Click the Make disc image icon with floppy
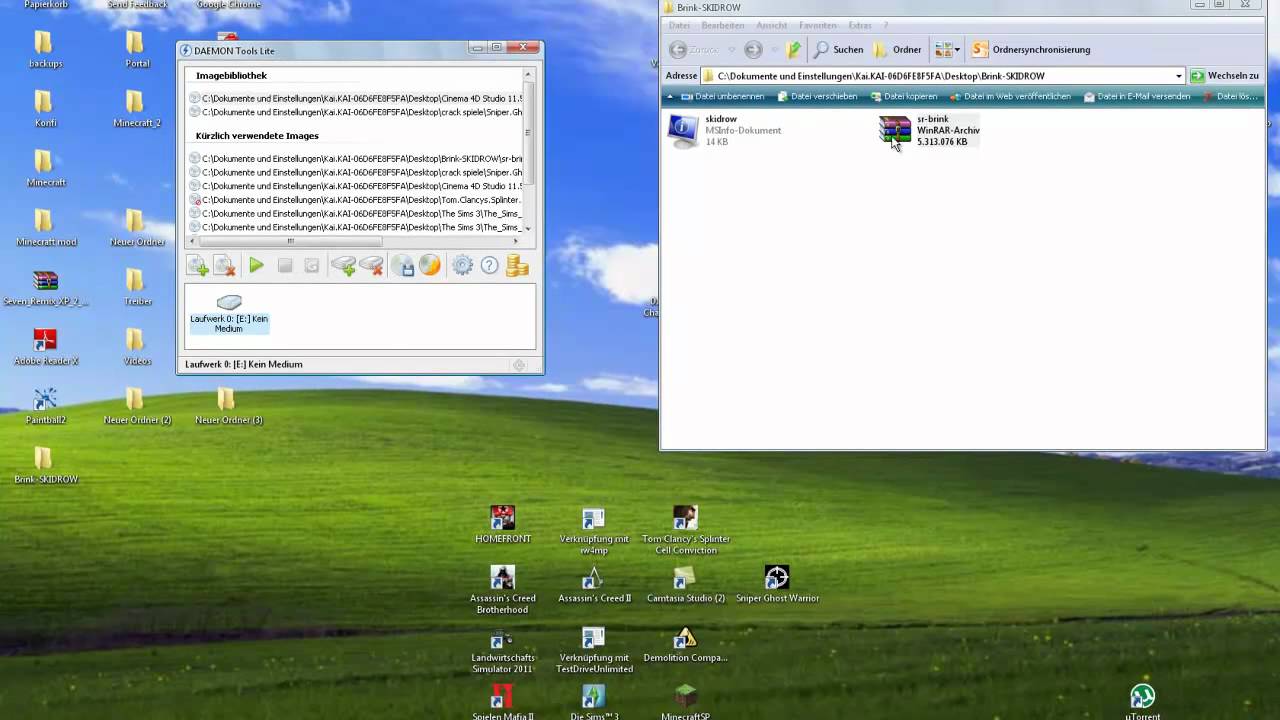This screenshot has width=1280, height=720. coord(403,265)
